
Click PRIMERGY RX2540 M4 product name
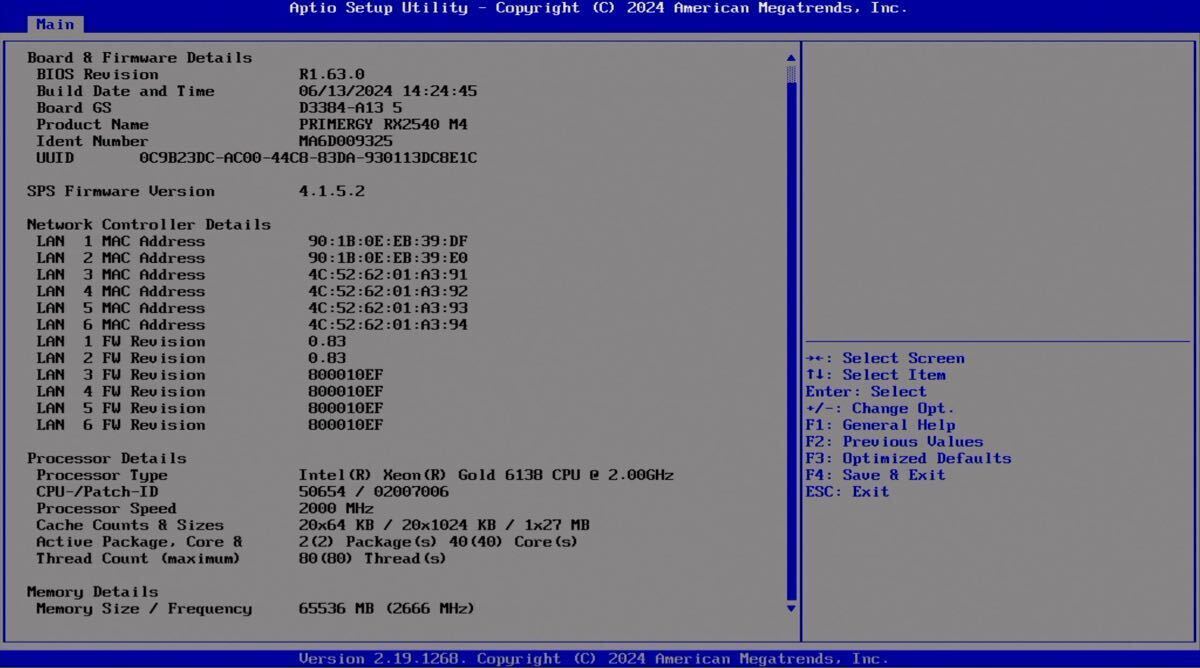pos(383,125)
